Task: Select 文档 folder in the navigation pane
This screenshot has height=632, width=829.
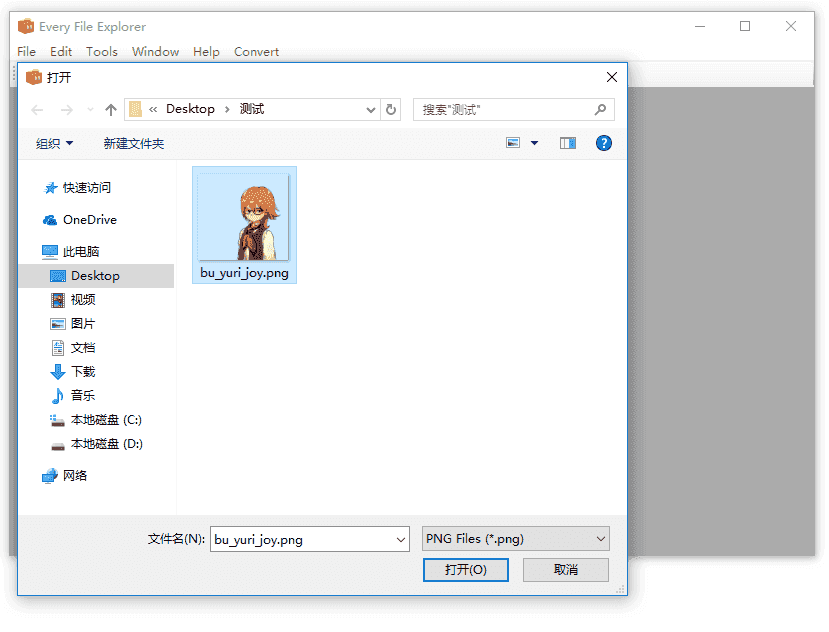Action: coord(73,348)
